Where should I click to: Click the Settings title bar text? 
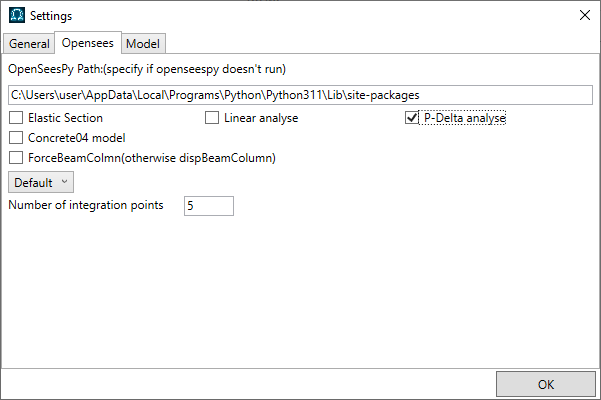pyautogui.click(x=51, y=16)
